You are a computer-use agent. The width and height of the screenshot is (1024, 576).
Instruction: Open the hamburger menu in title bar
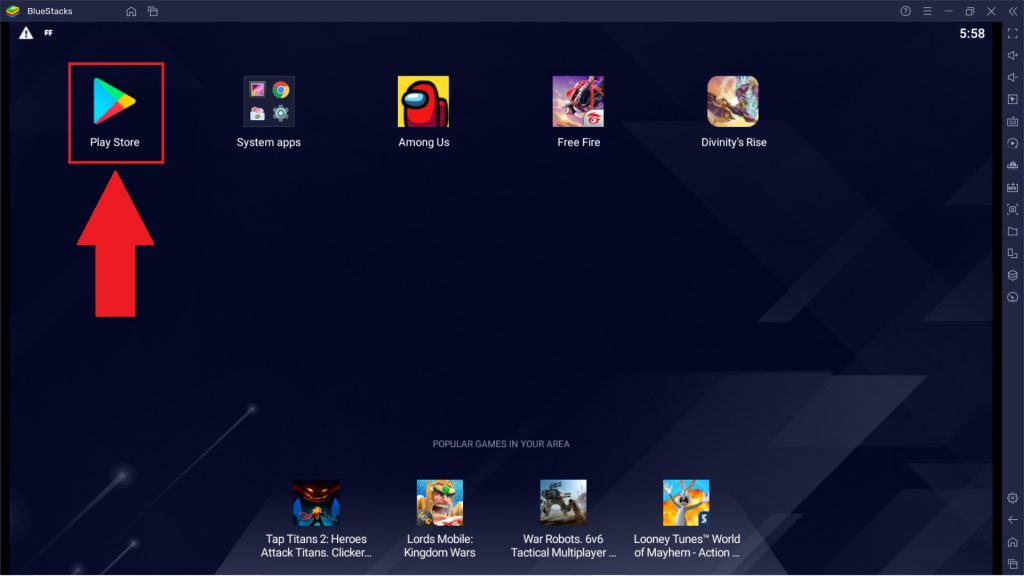click(x=927, y=11)
